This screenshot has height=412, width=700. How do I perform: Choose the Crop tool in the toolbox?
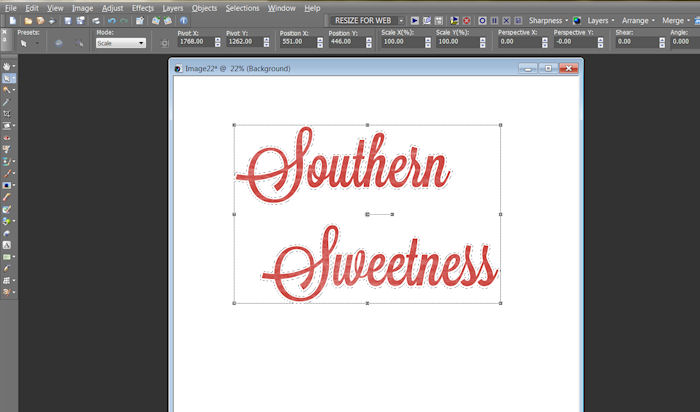pyautogui.click(x=7, y=114)
